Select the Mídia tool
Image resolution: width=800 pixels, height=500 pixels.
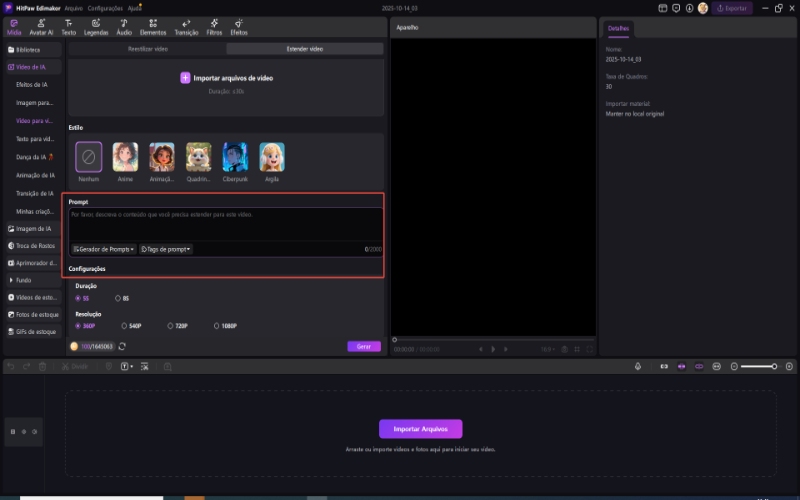click(x=14, y=27)
